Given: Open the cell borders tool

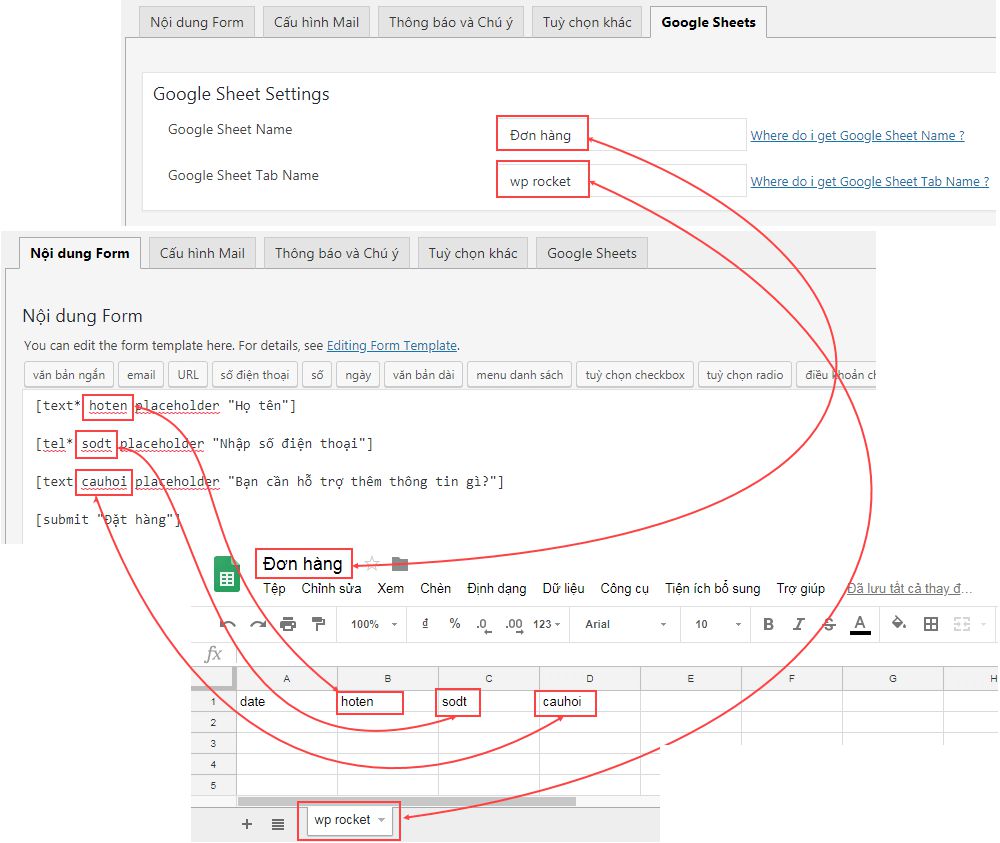Looking at the screenshot, I should [931, 624].
